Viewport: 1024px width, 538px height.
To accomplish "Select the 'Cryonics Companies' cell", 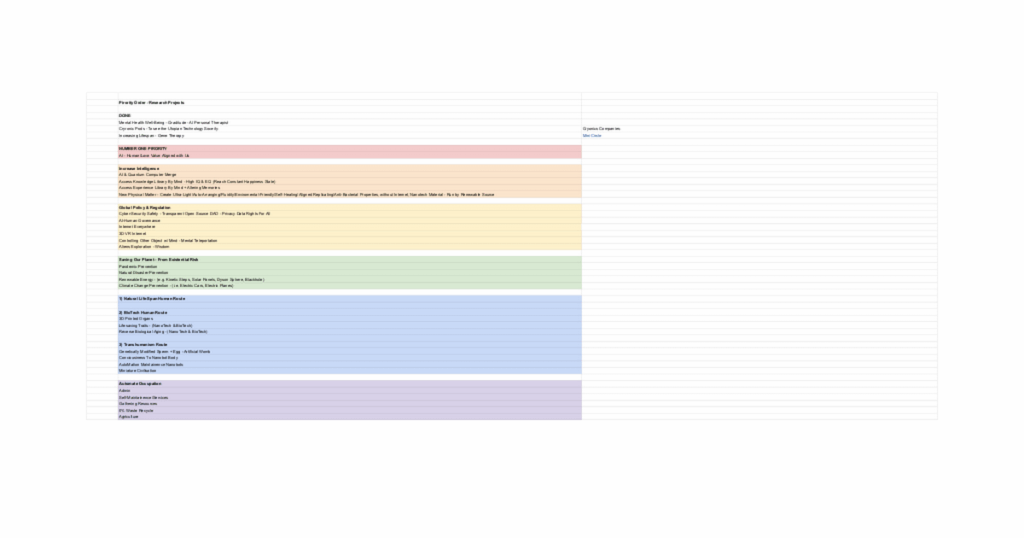I will 759,129.
